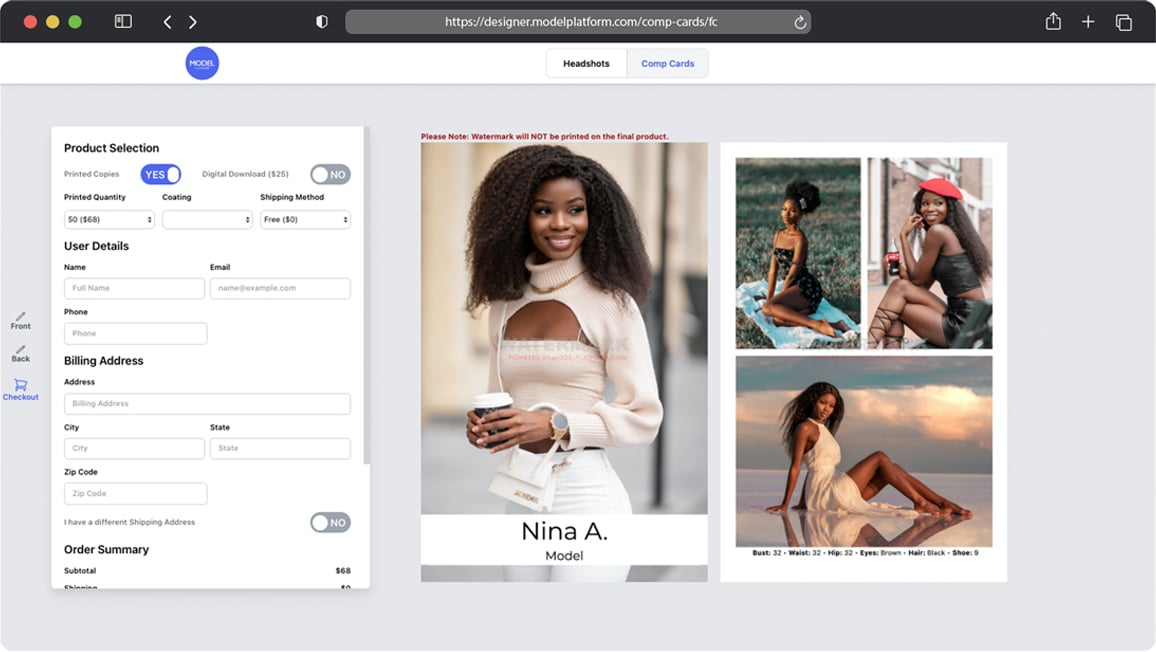Open a new browser tab
Viewport: 1156px width, 652px height.
(x=1087, y=22)
